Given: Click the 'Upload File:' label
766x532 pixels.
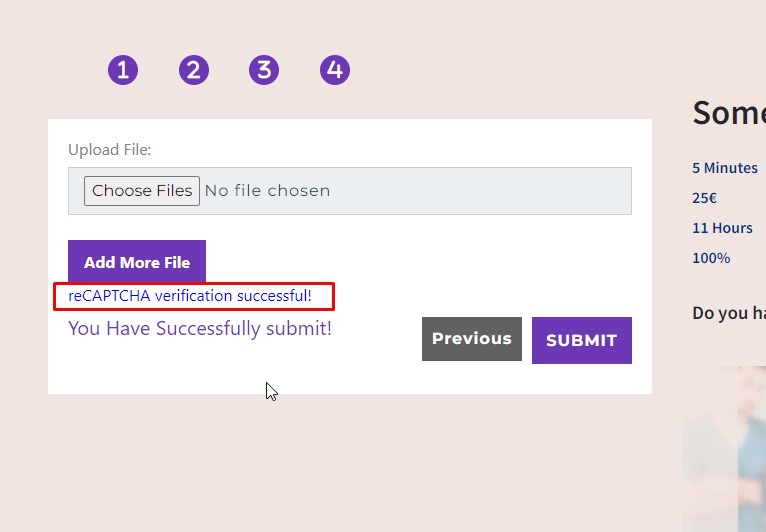Looking at the screenshot, I should click(x=109, y=150).
